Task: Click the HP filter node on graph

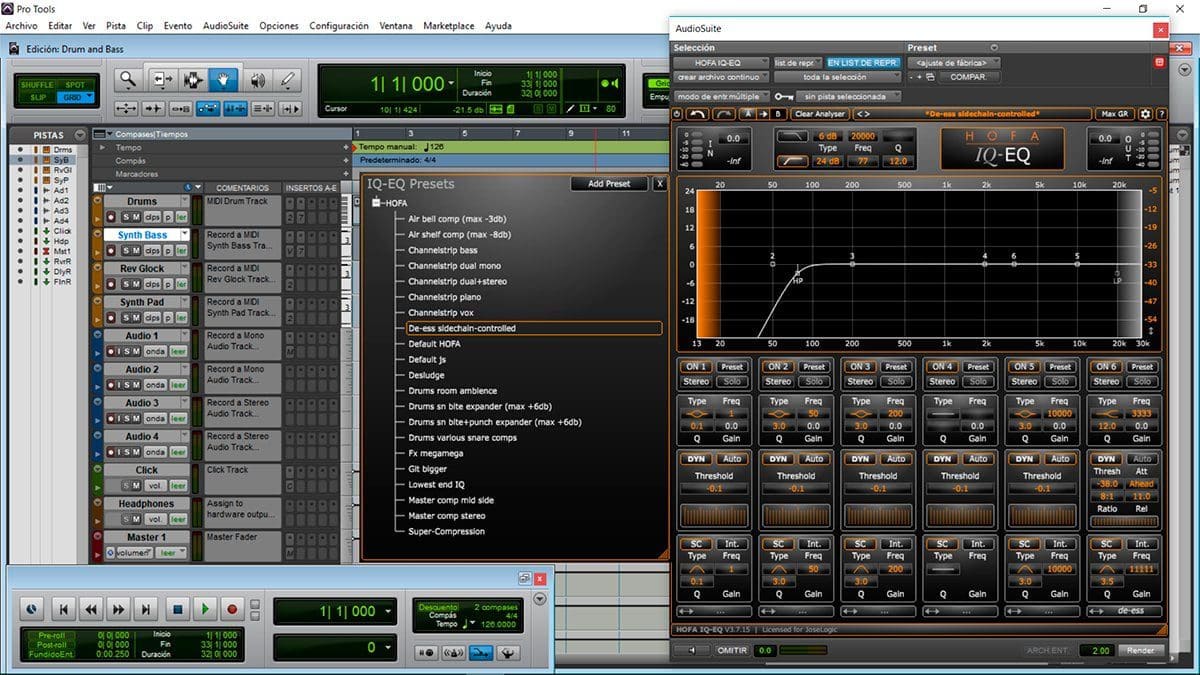Action: coord(798,272)
